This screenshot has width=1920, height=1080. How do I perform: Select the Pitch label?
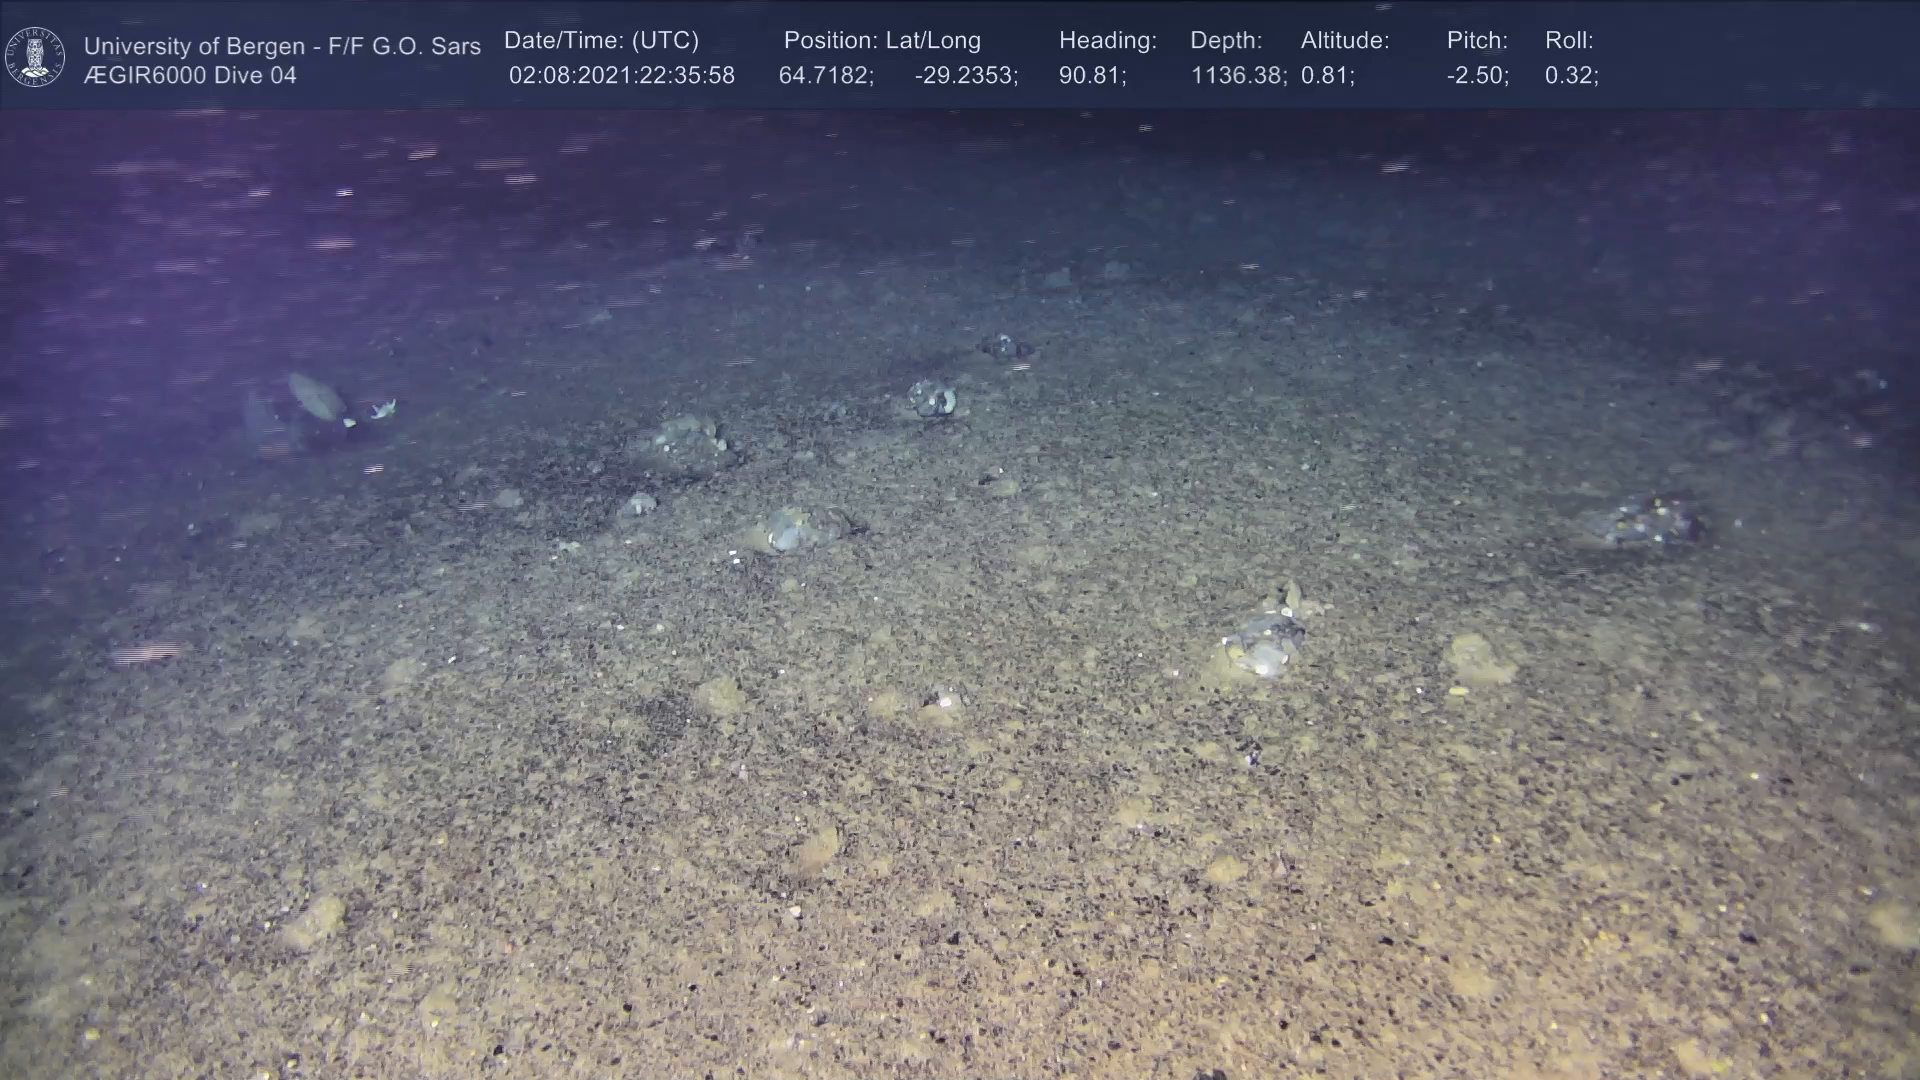[1476, 41]
